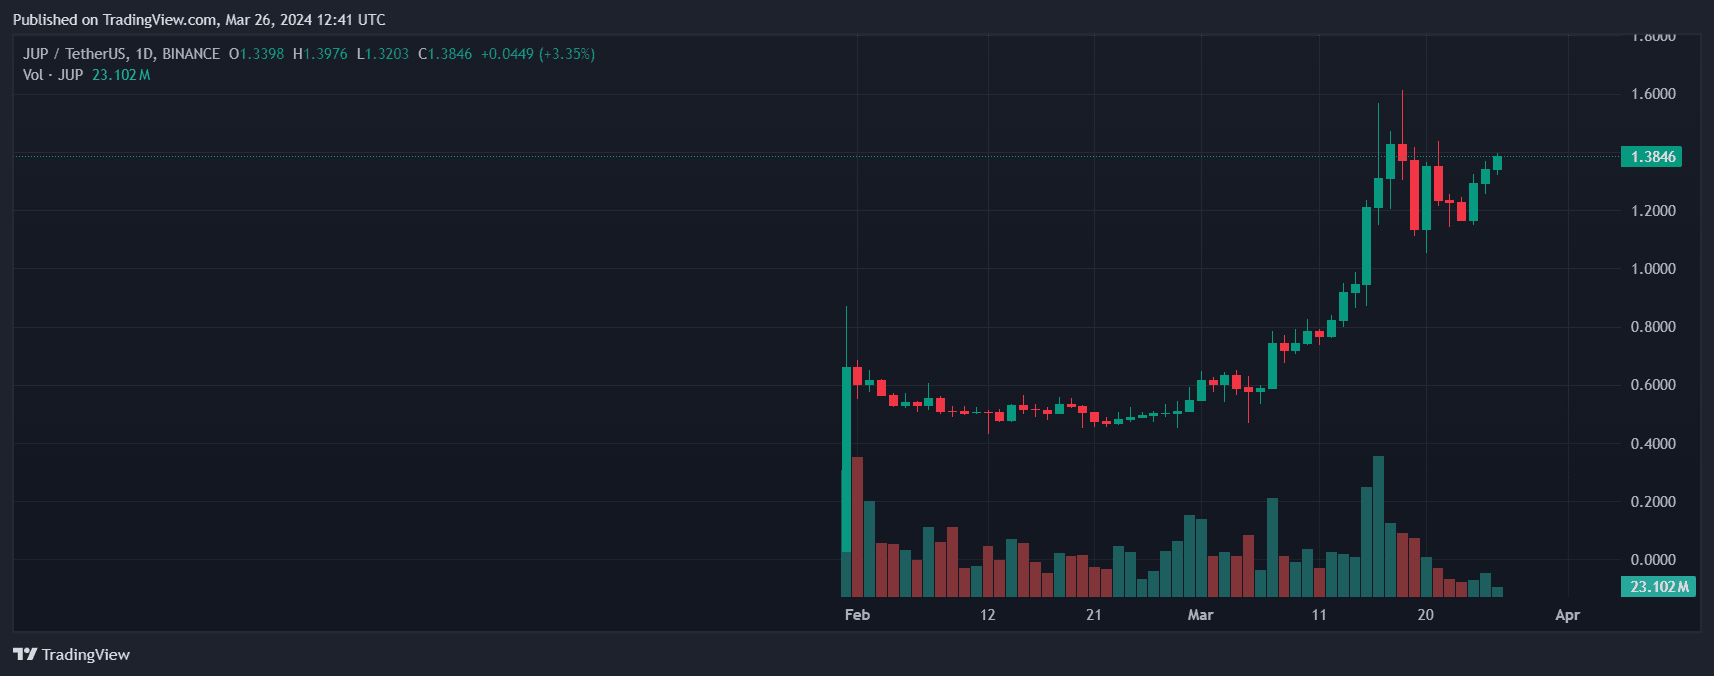
Task: Click the green 1.3846 current price tag
Action: (1651, 157)
